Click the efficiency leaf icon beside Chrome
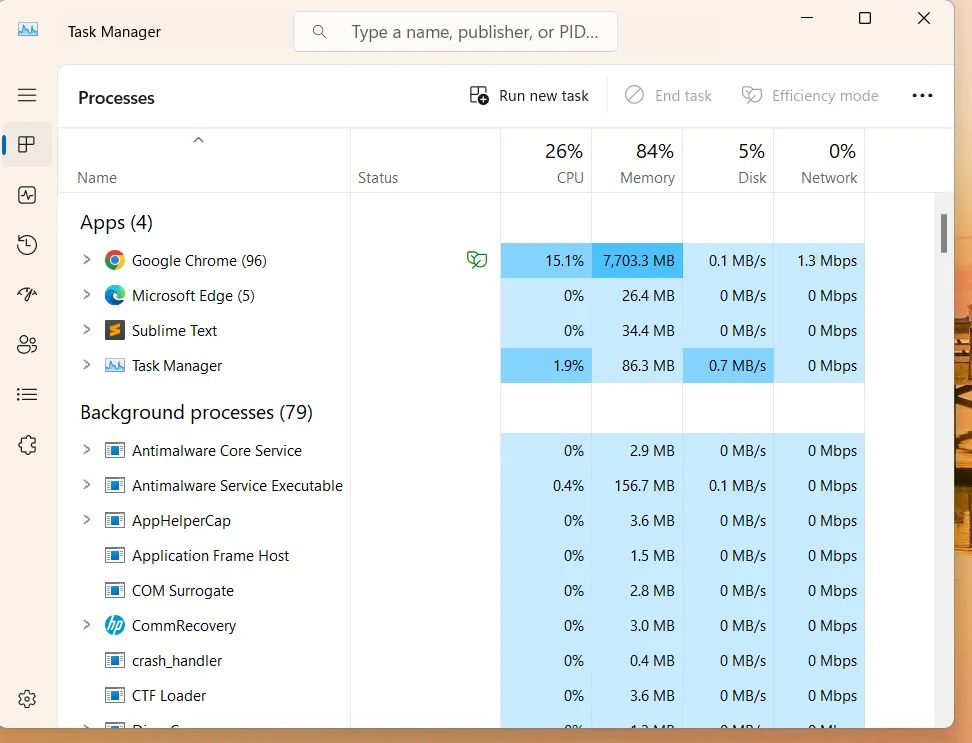Image resolution: width=972 pixels, height=743 pixels. click(477, 260)
